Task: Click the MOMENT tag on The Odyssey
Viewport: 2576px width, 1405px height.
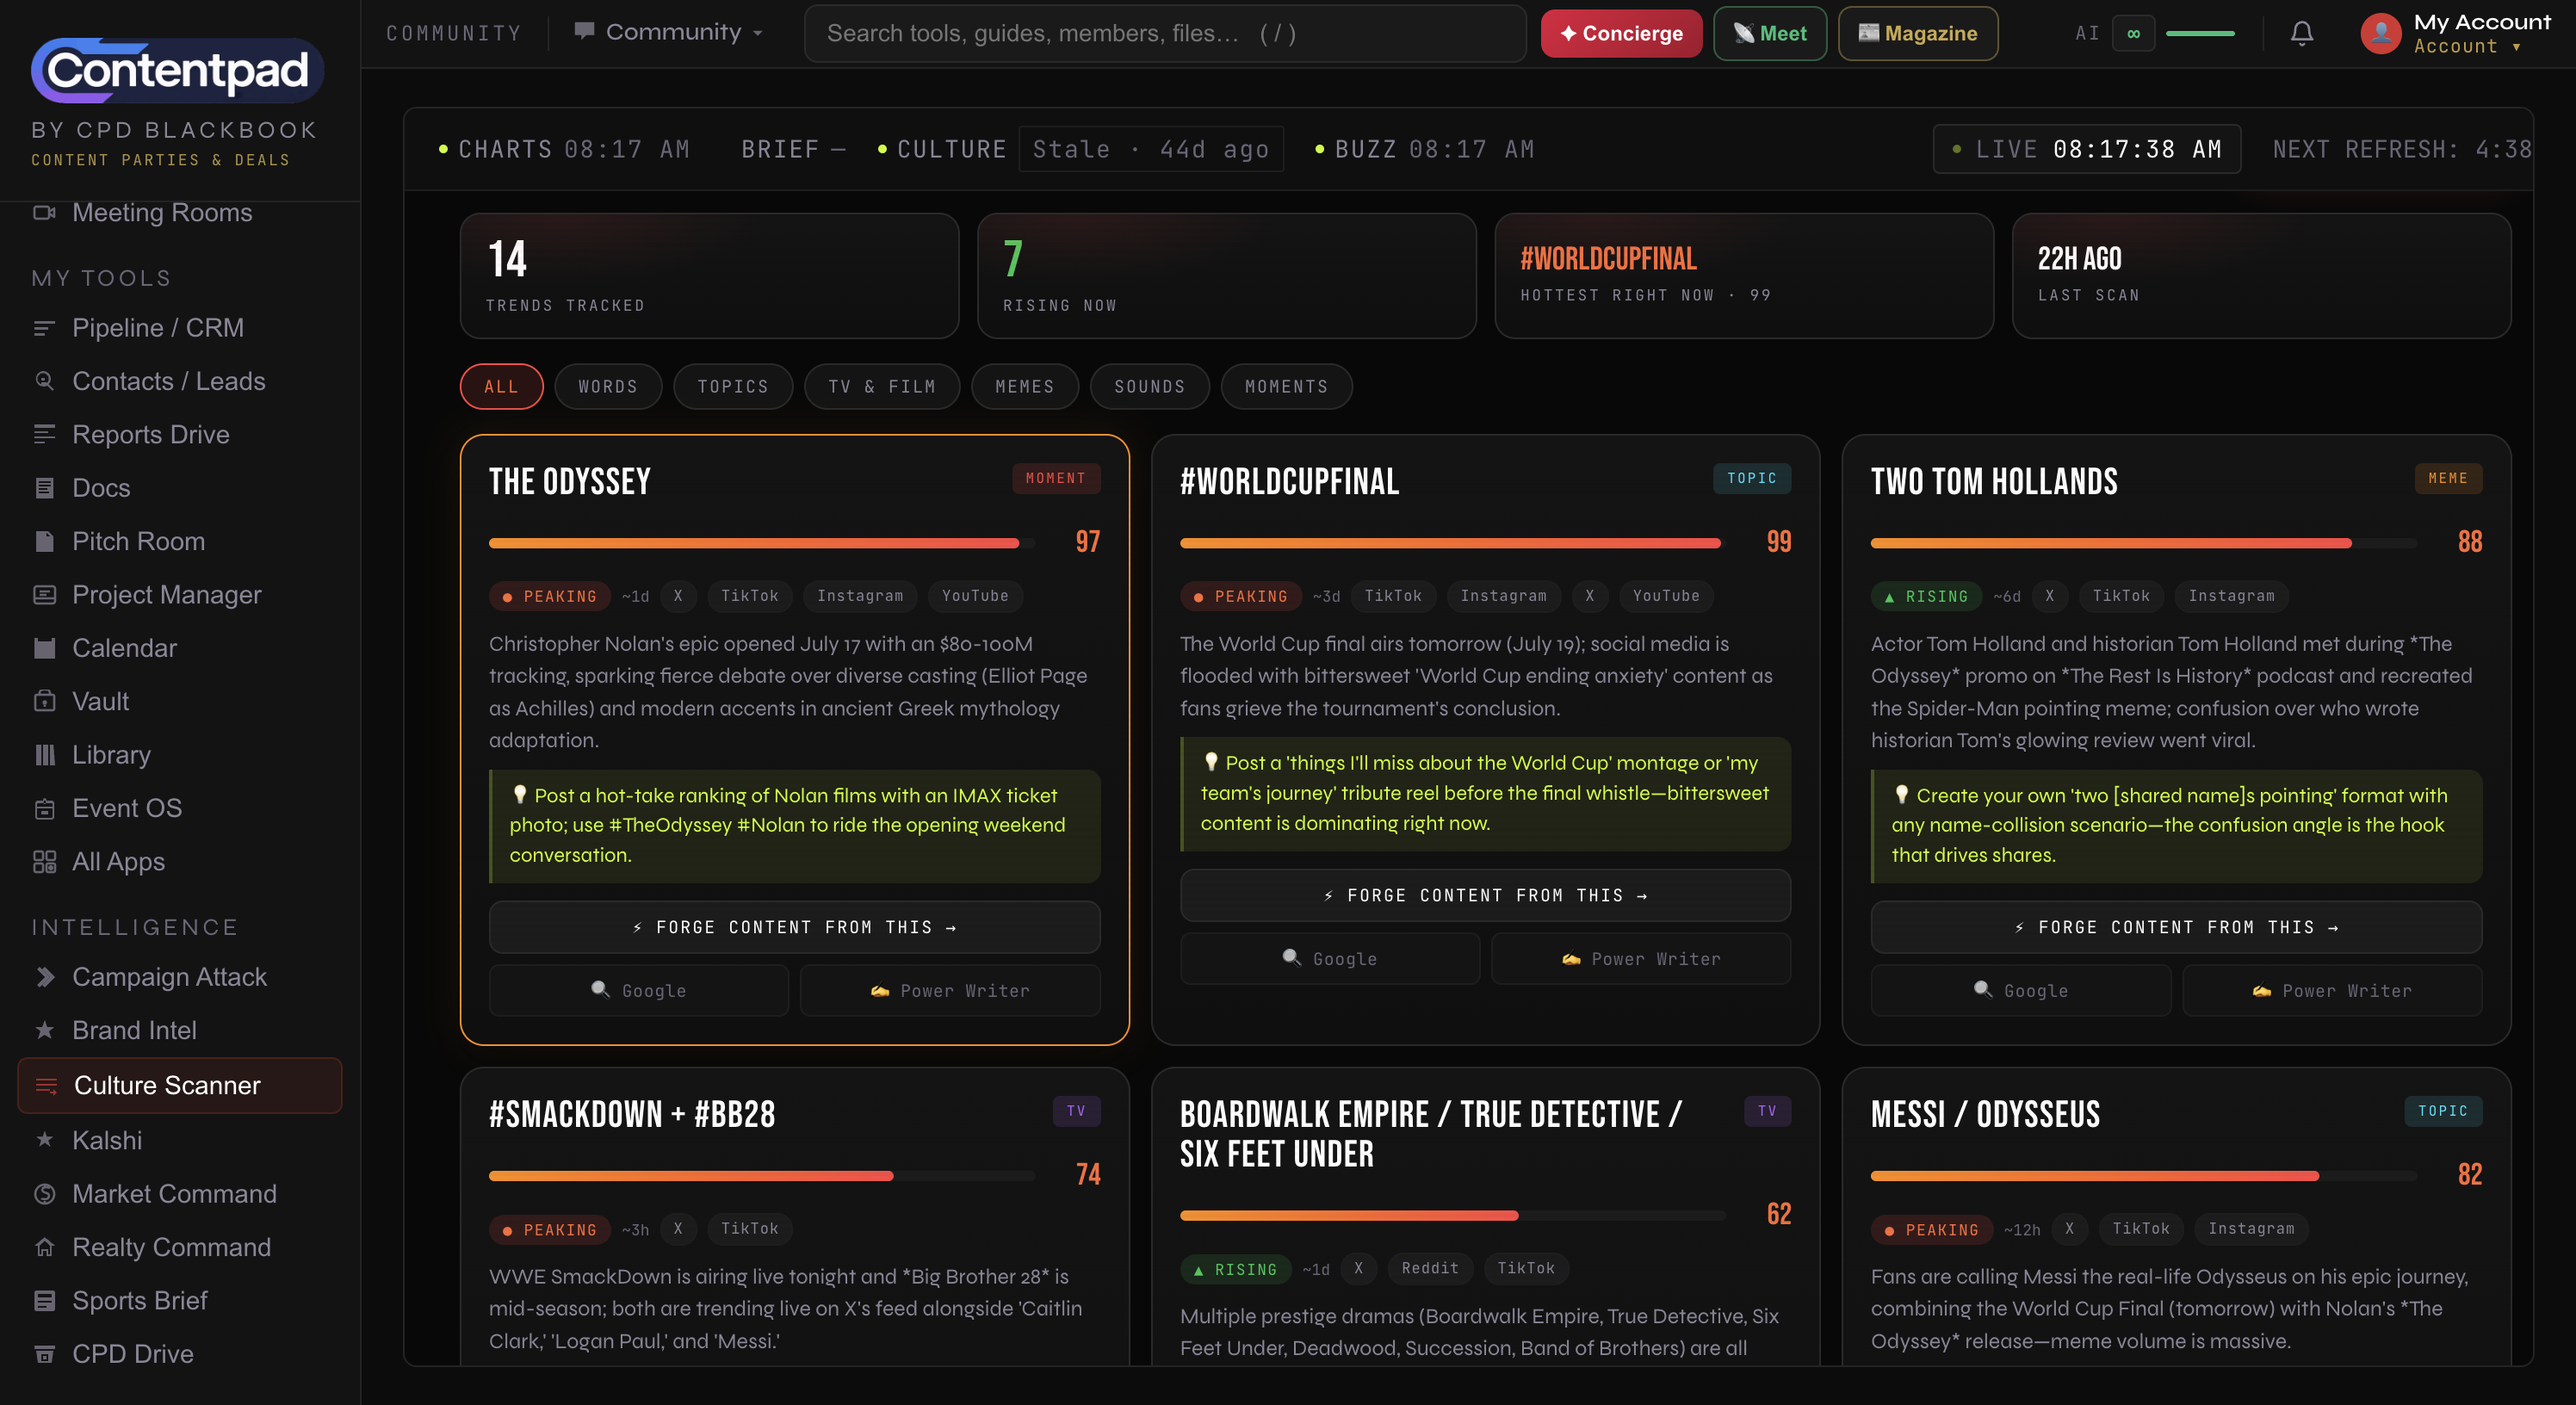Action: pos(1056,478)
